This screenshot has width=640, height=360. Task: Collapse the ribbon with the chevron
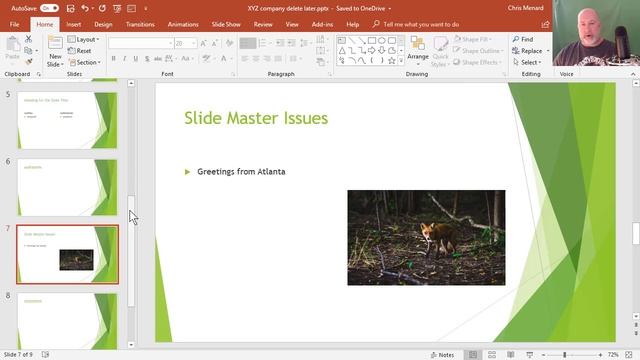pyautogui.click(x=633, y=74)
